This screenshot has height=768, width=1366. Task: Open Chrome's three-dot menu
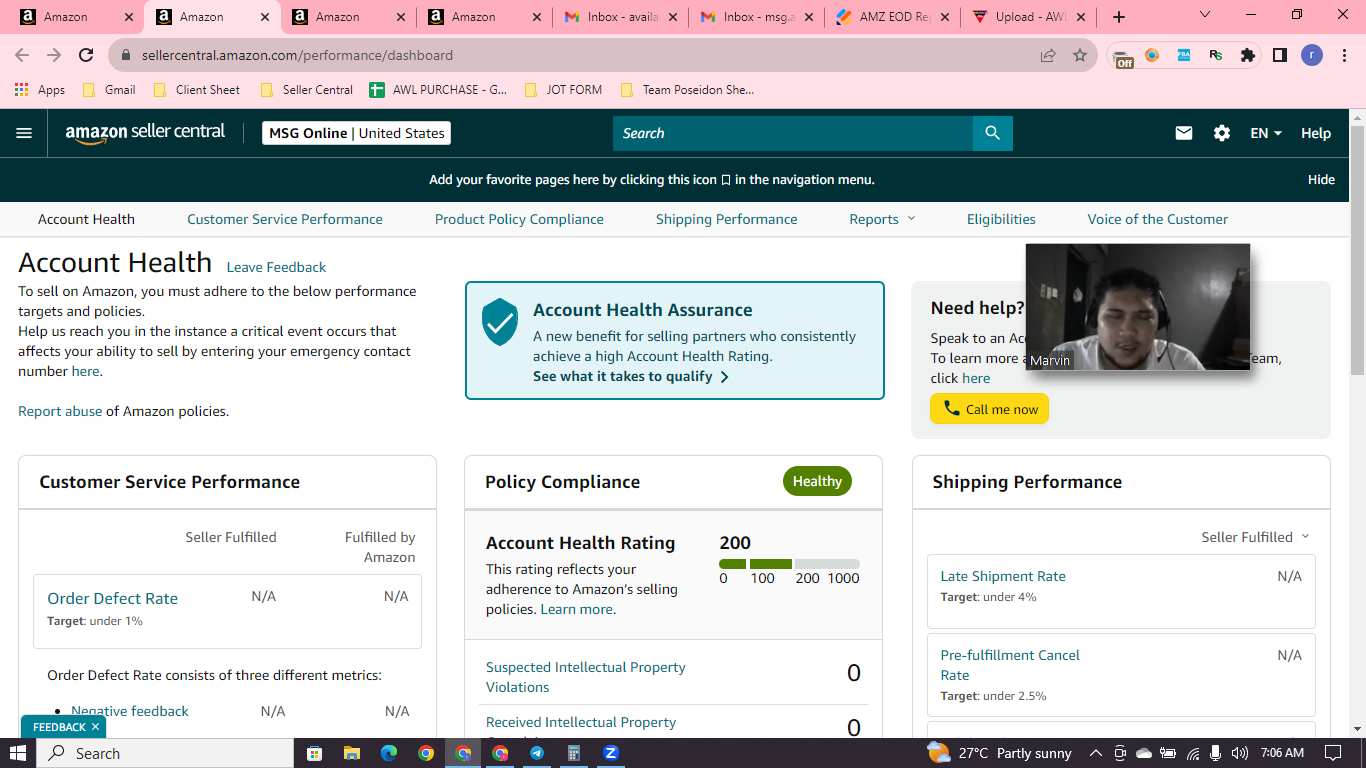click(1343, 56)
